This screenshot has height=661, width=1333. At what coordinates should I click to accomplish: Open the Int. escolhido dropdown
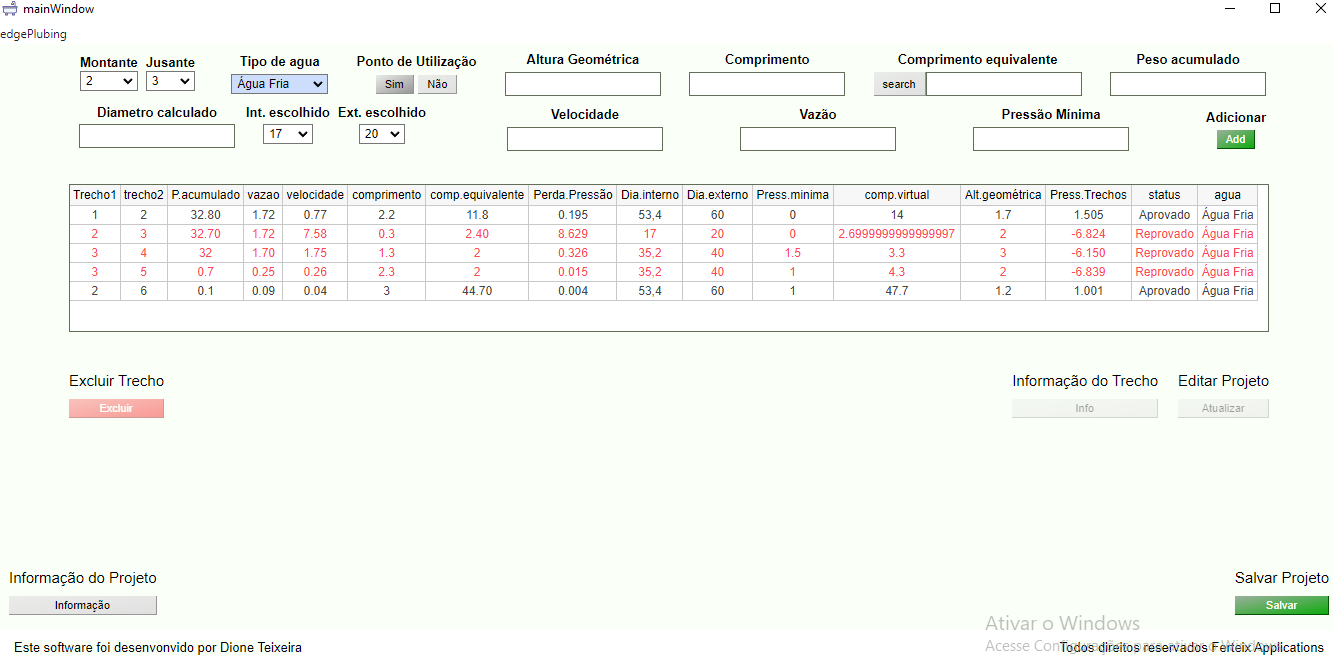tap(288, 134)
